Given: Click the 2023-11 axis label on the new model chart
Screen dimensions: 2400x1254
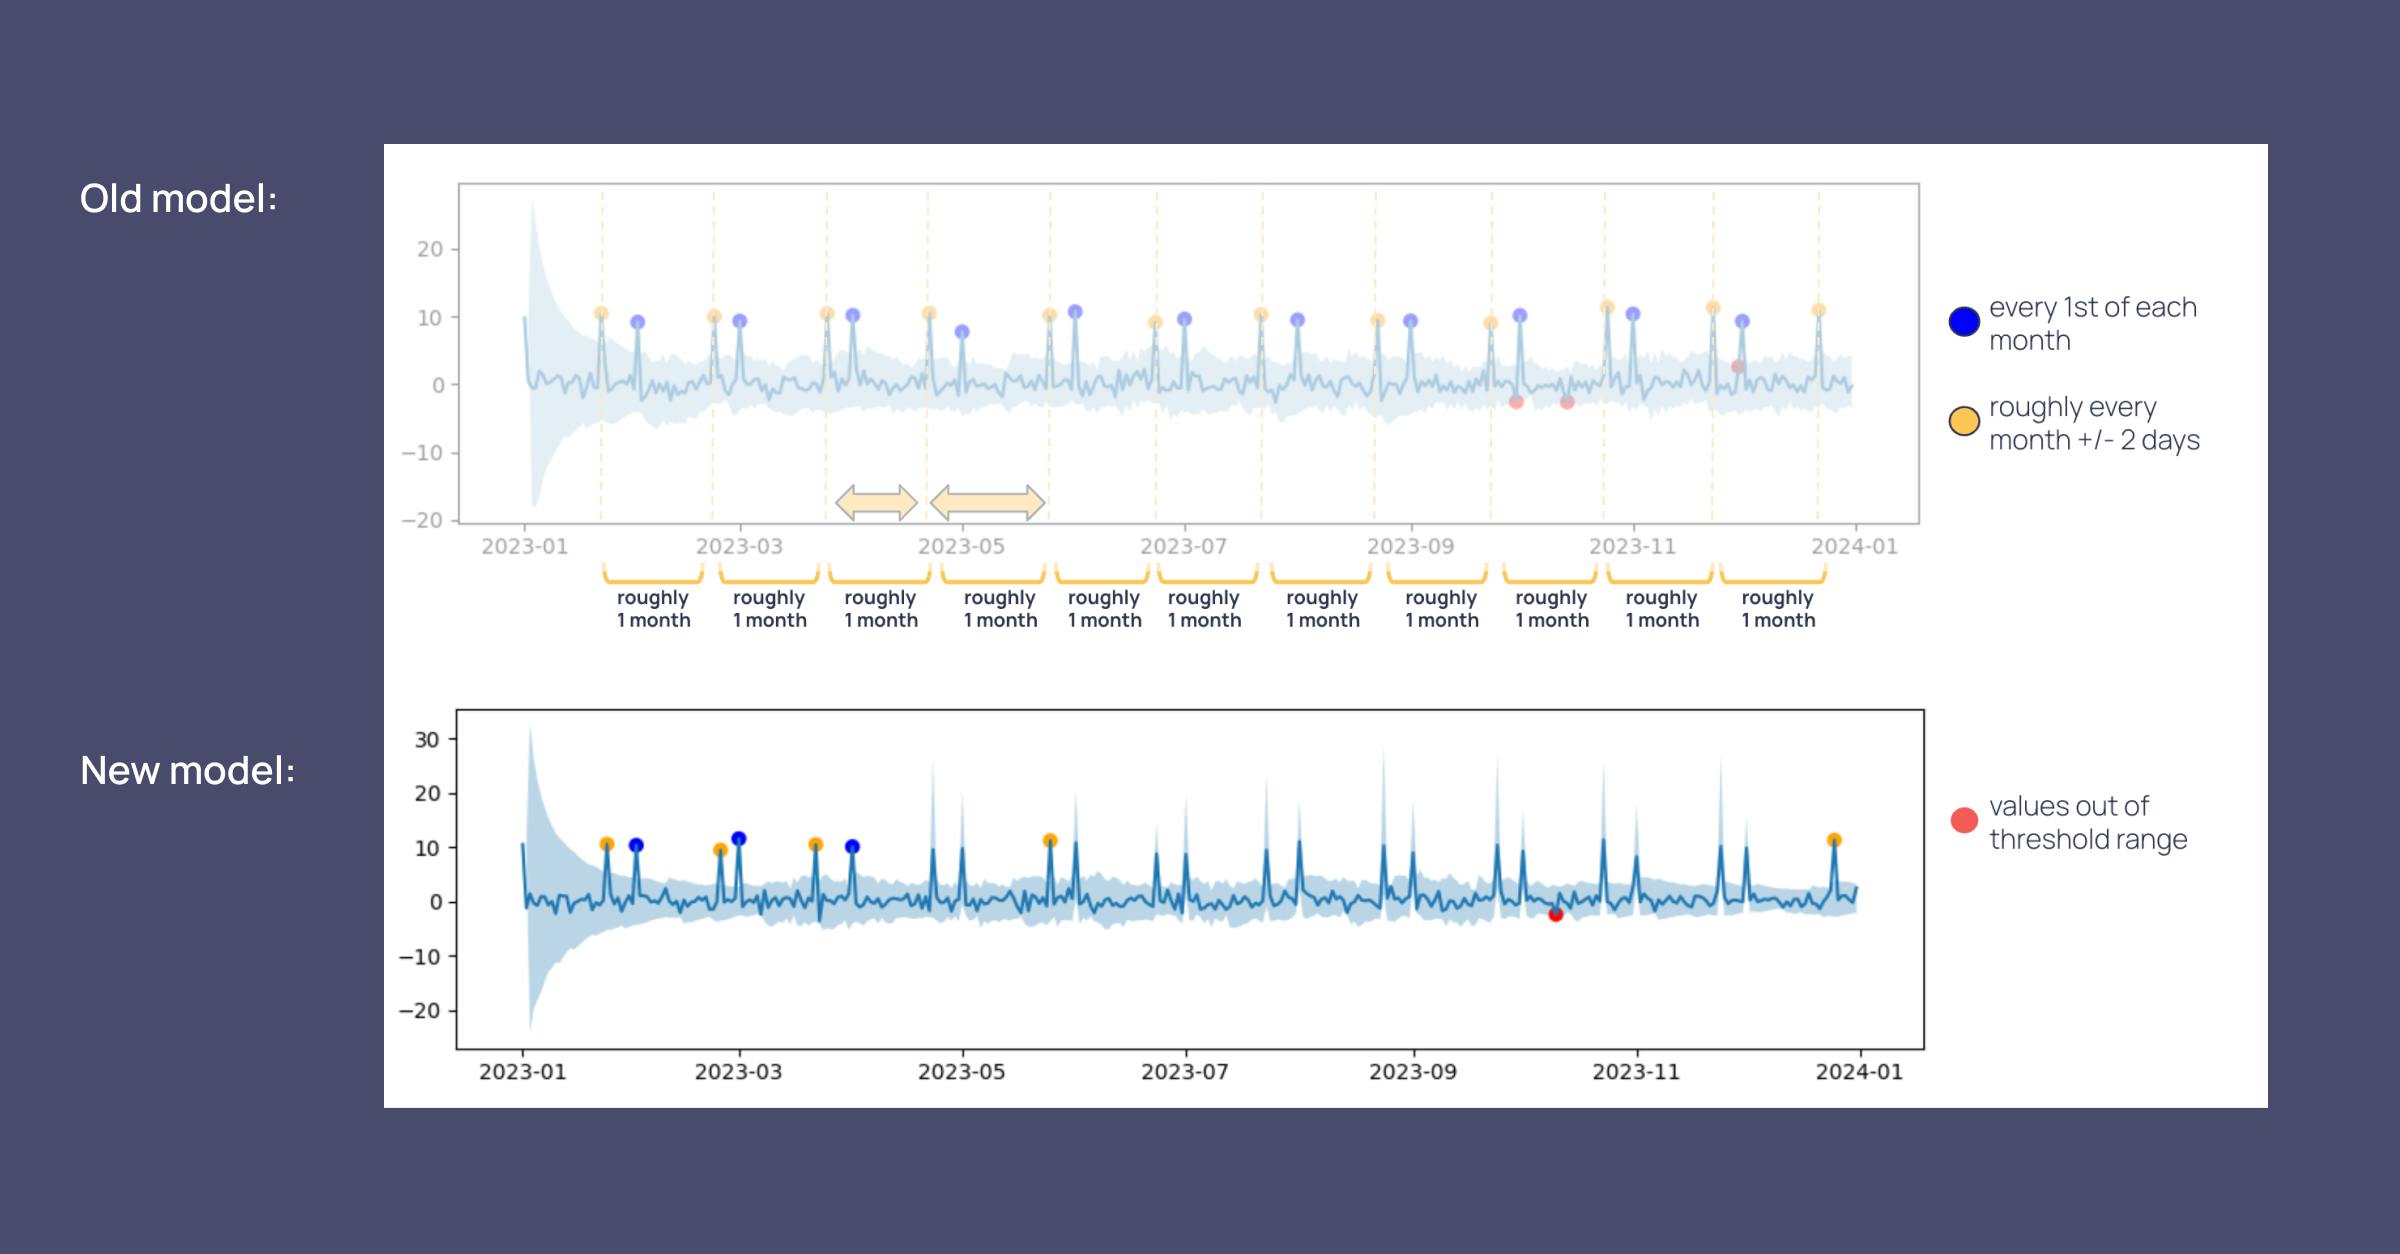Looking at the screenshot, I should (x=1635, y=1071).
